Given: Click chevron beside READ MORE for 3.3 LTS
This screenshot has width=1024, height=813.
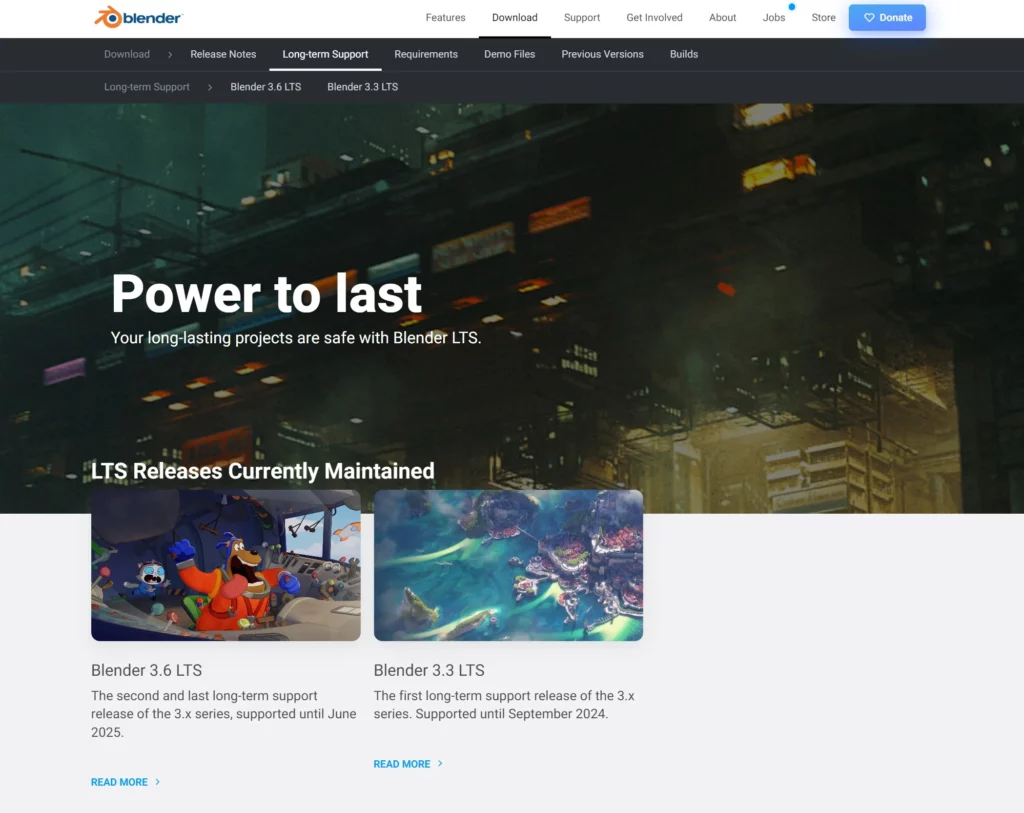Looking at the screenshot, I should (x=440, y=763).
